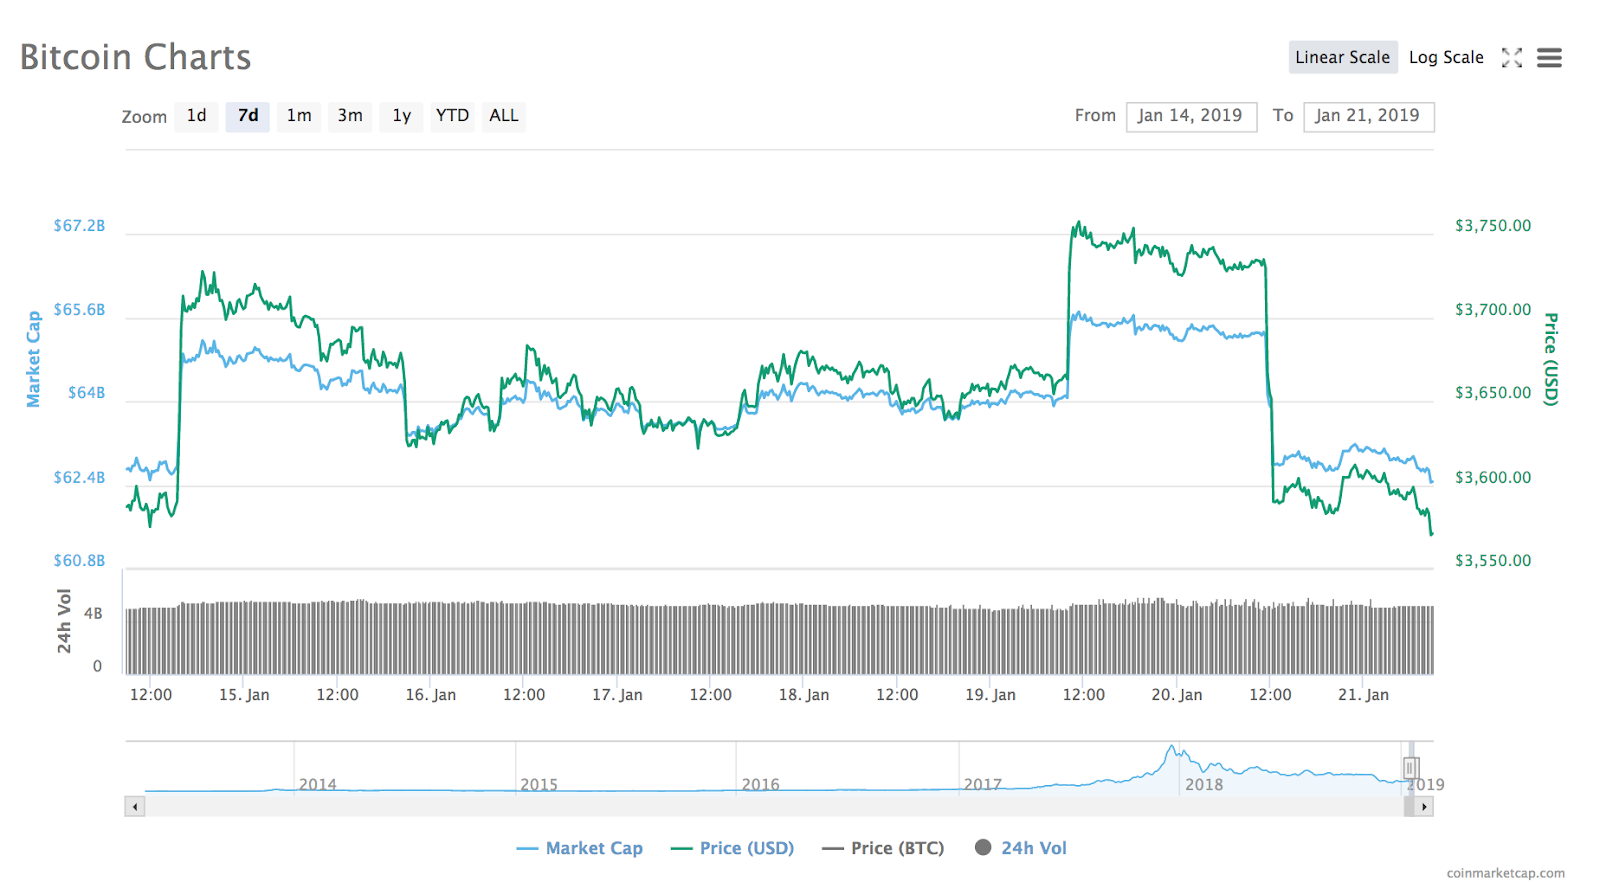Set zoom to 1y
This screenshot has height=888, width=1600.
[401, 116]
